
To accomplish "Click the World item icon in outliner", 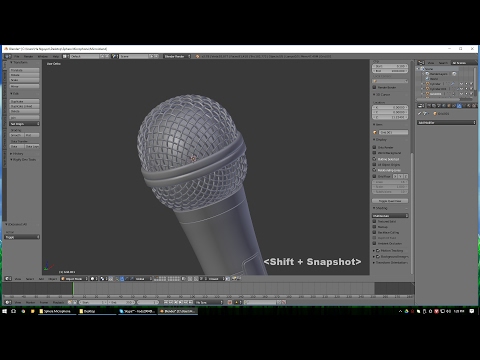I will 428,79.
